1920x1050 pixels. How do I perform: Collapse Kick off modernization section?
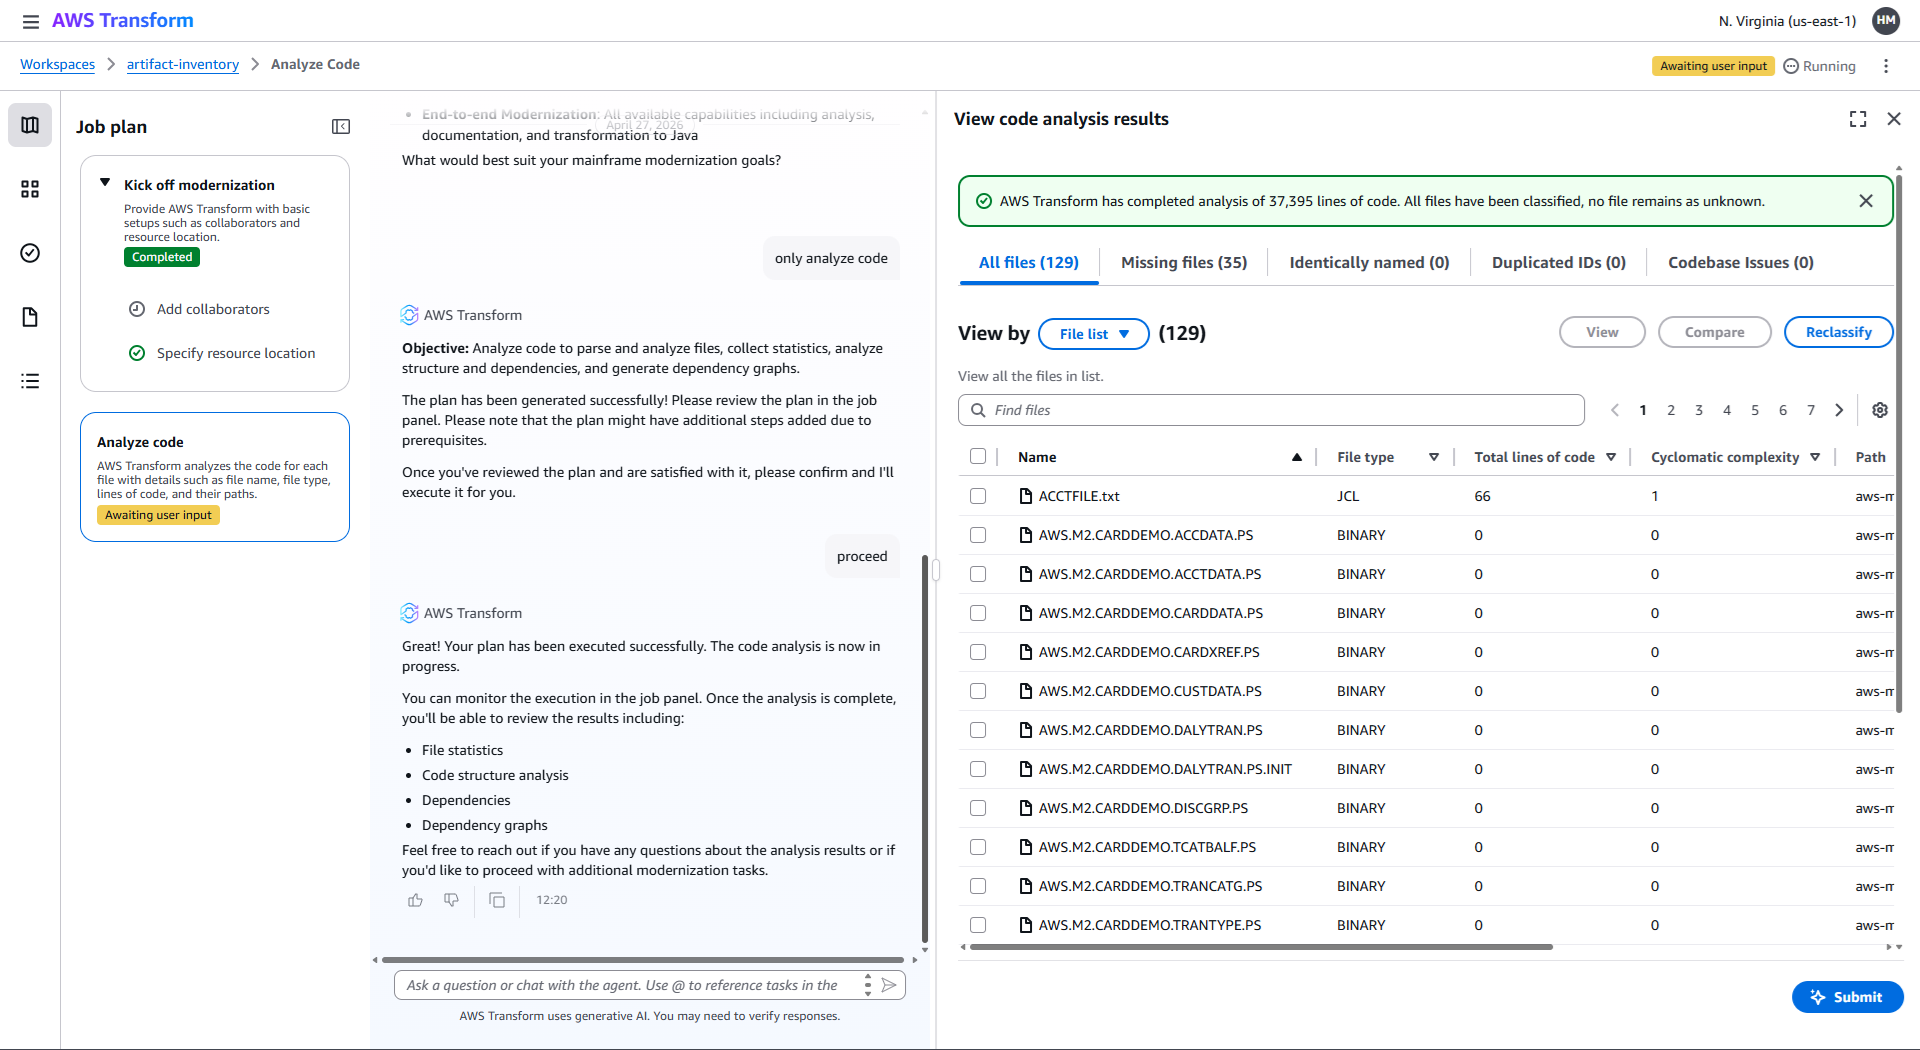click(105, 183)
